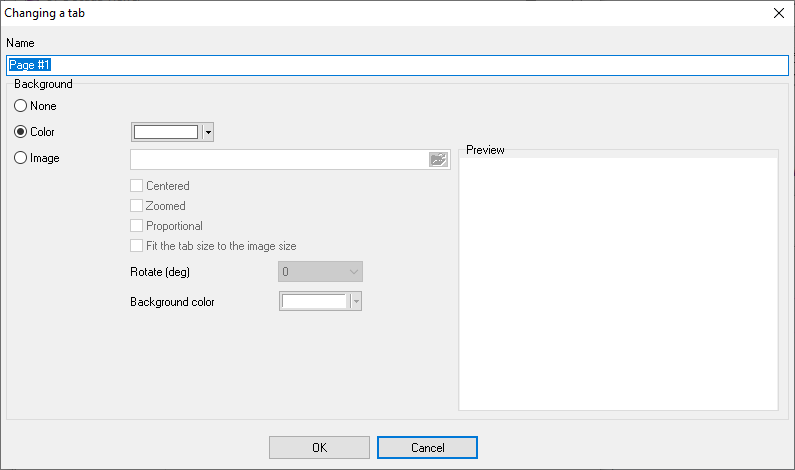The width and height of the screenshot is (795, 470).
Task: Expand the Rotate (deg) combo box
Action: click(x=320, y=272)
